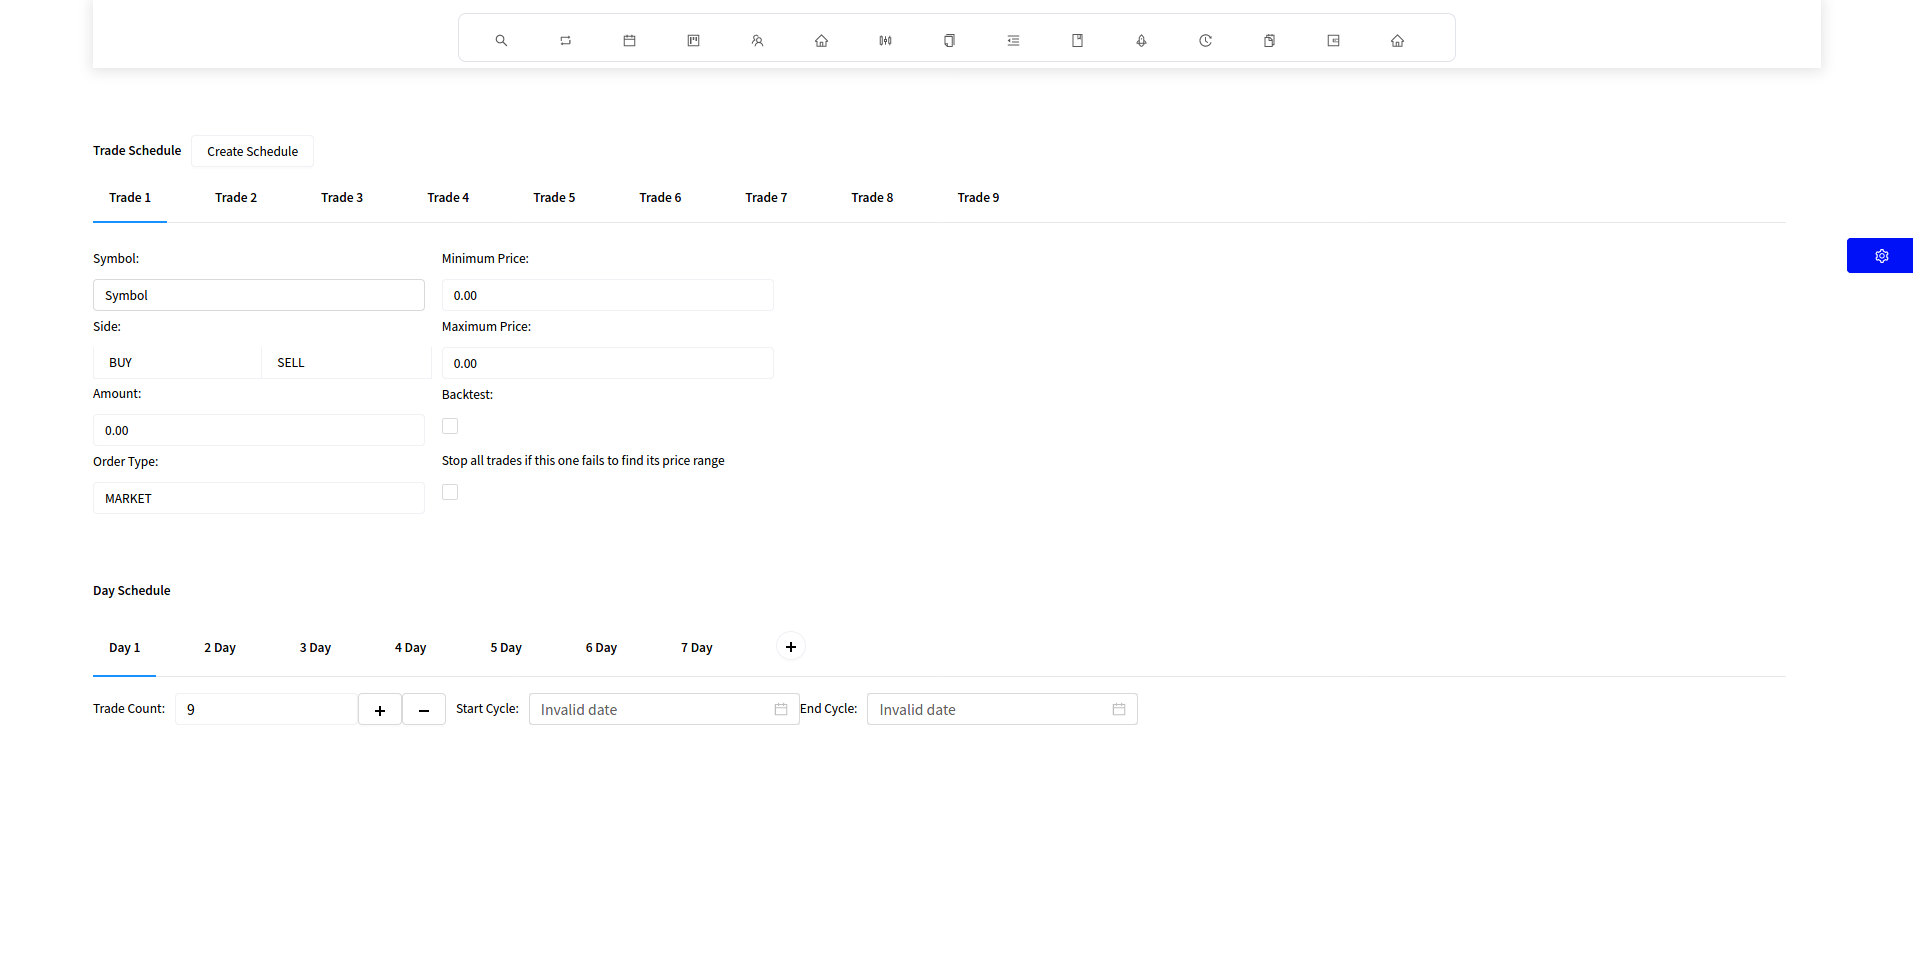Viewport: 1913px width, 977px height.
Task: Click the search magnifier icon in the top toolbar
Action: (501, 41)
